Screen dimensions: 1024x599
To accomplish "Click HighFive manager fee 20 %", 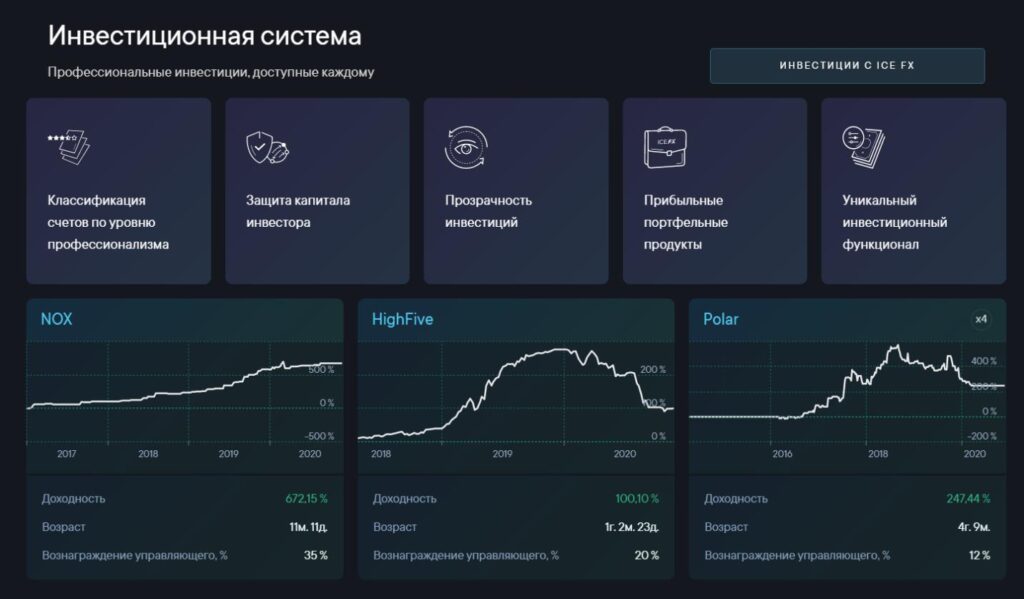I will click(647, 555).
